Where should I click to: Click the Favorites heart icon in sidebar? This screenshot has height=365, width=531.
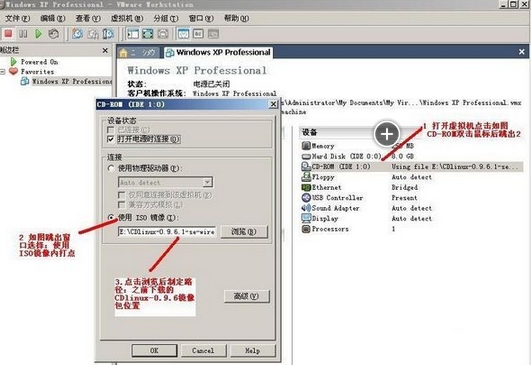[13, 71]
